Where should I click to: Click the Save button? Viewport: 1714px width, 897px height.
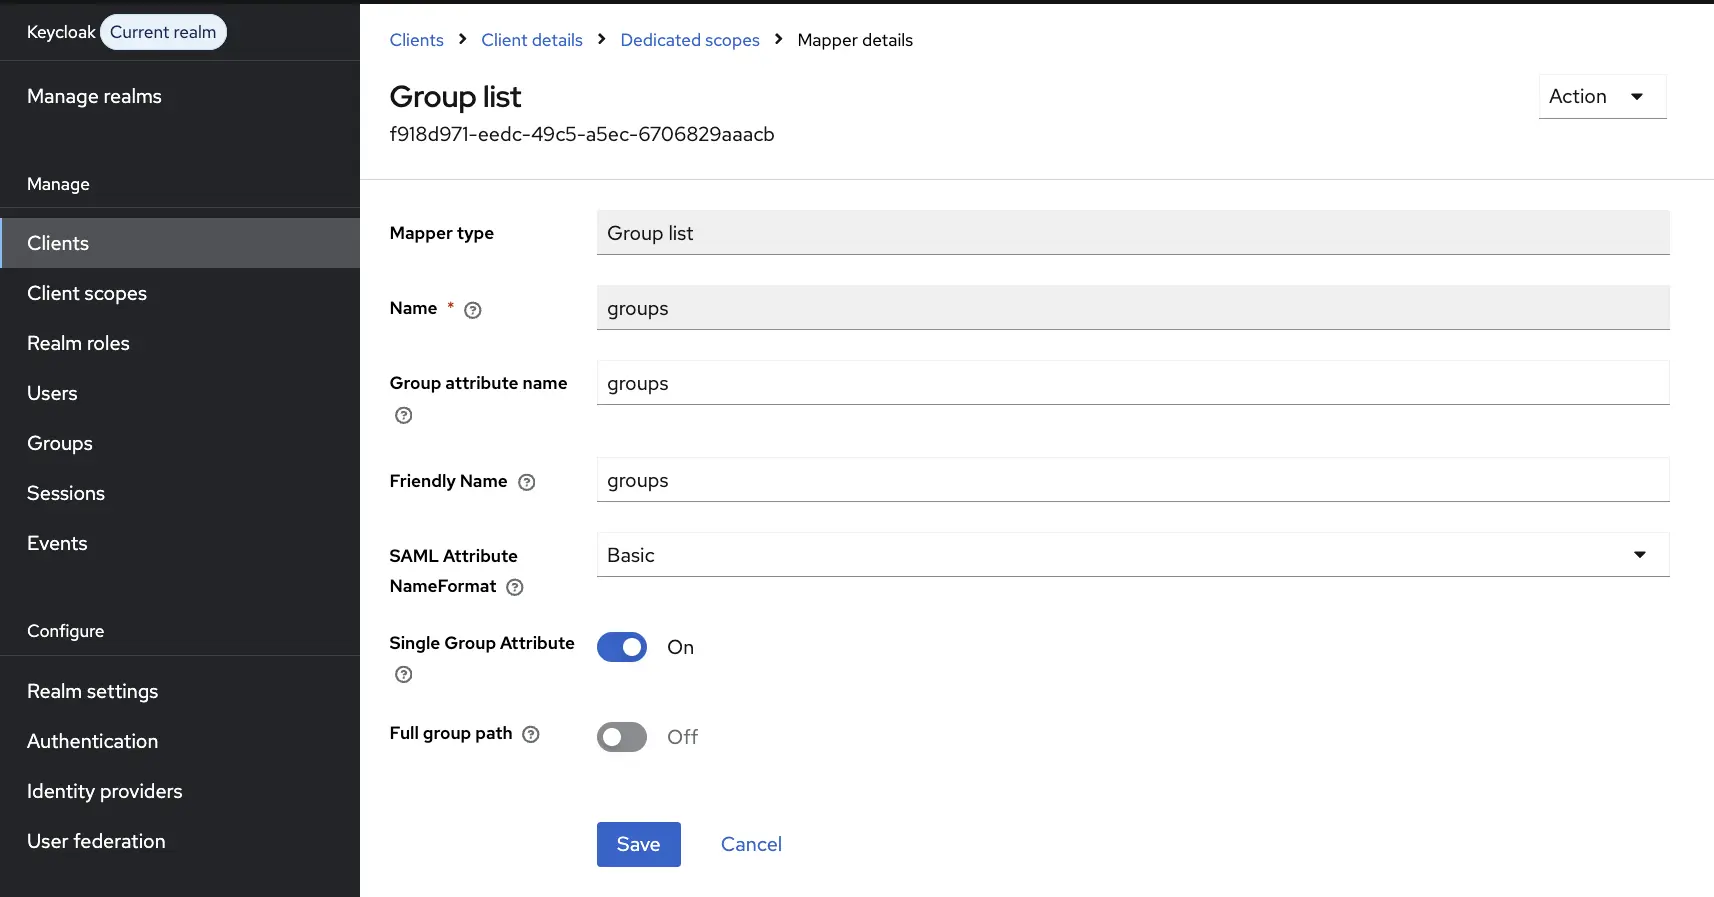[x=639, y=844]
